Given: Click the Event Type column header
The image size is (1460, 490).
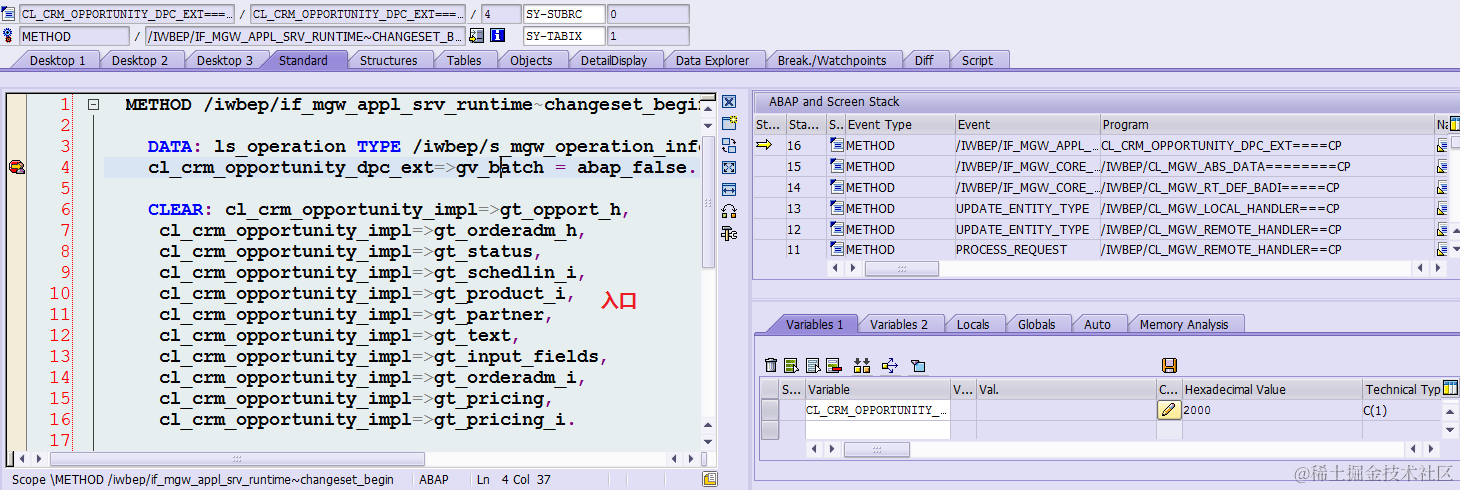Looking at the screenshot, I should tap(900, 125).
